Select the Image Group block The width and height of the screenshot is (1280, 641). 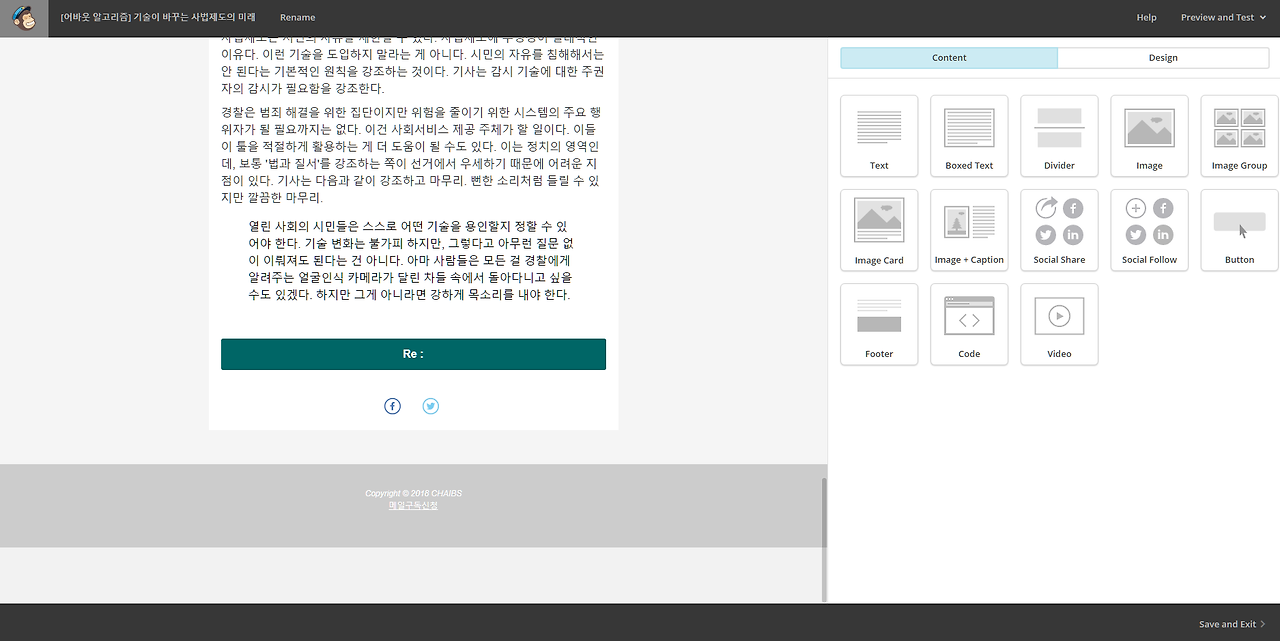[1239, 134]
